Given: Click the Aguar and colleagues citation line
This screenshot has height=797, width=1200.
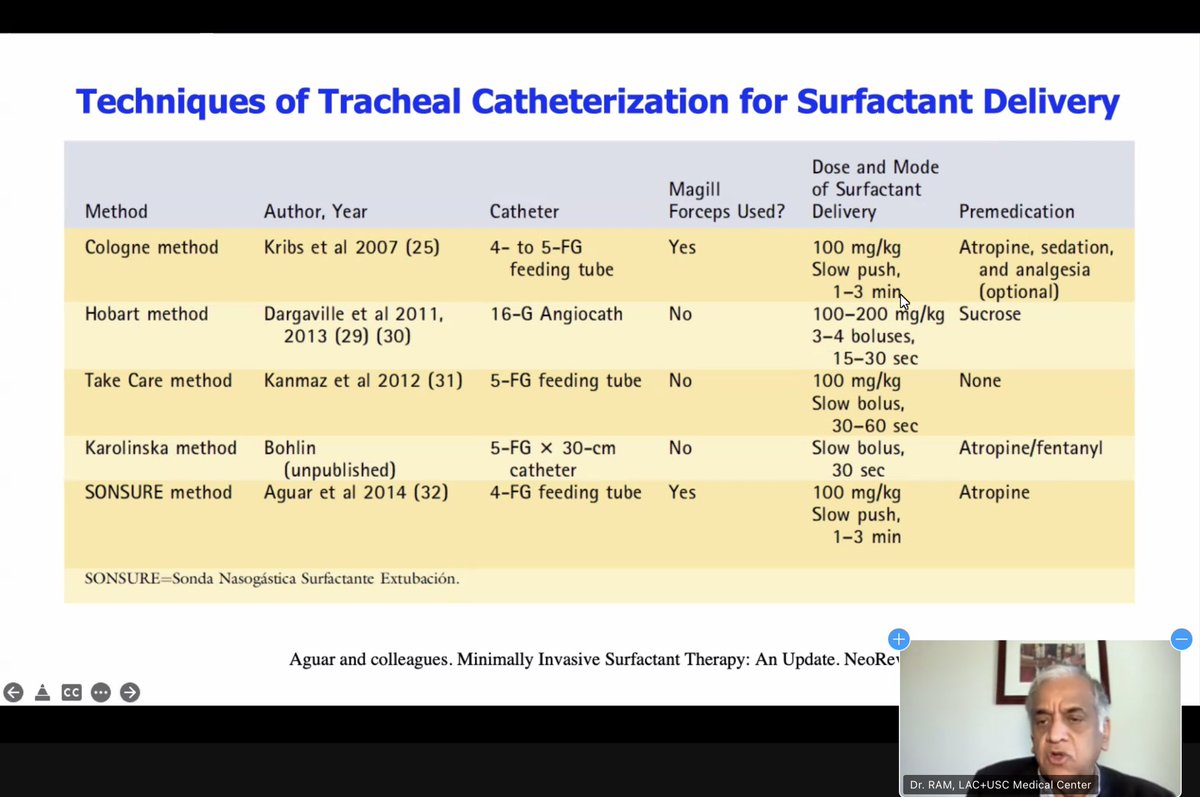Looking at the screenshot, I should pos(594,659).
